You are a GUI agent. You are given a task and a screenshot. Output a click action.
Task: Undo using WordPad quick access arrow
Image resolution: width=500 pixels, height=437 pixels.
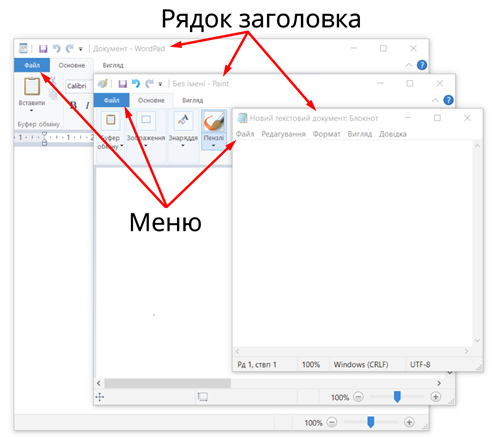(x=57, y=49)
